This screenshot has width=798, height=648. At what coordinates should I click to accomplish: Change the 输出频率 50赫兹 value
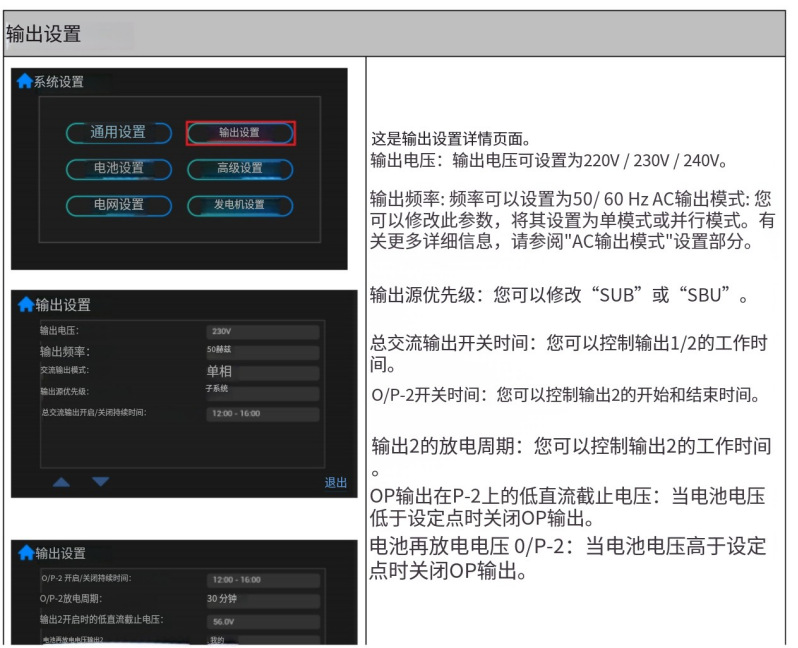[261, 351]
